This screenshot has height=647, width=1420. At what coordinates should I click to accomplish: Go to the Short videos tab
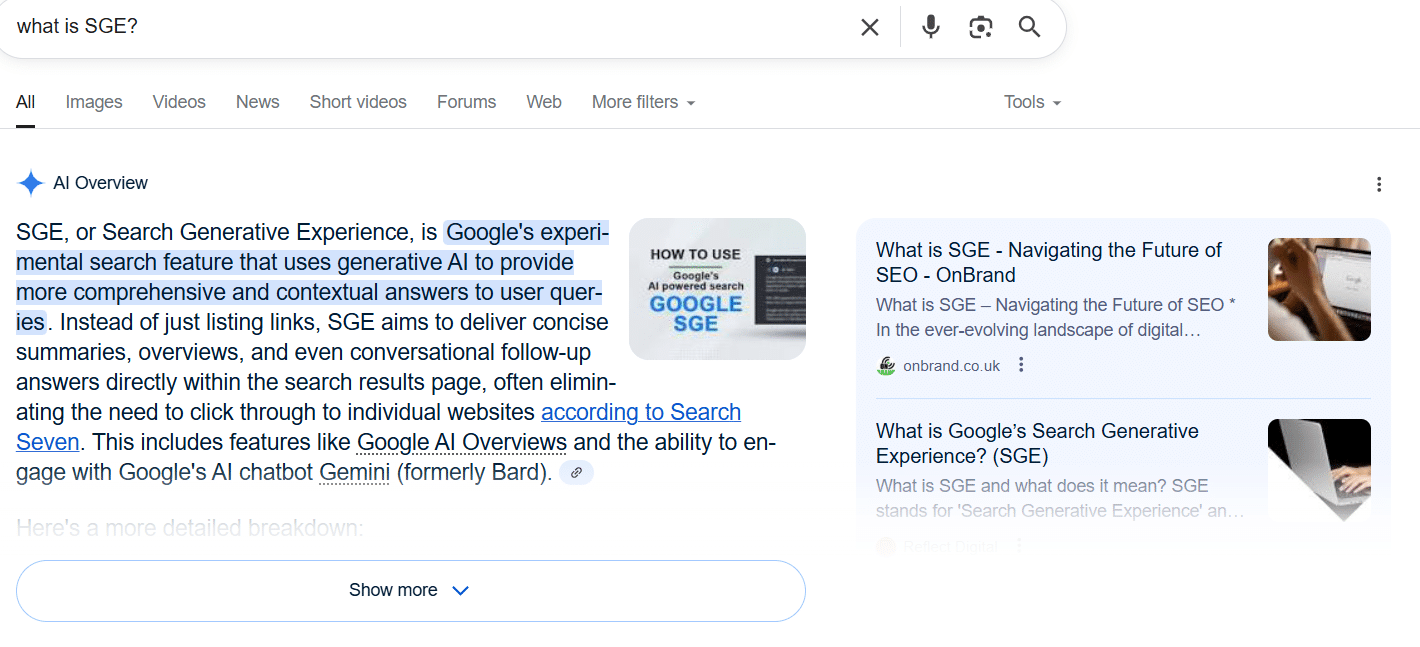(358, 102)
